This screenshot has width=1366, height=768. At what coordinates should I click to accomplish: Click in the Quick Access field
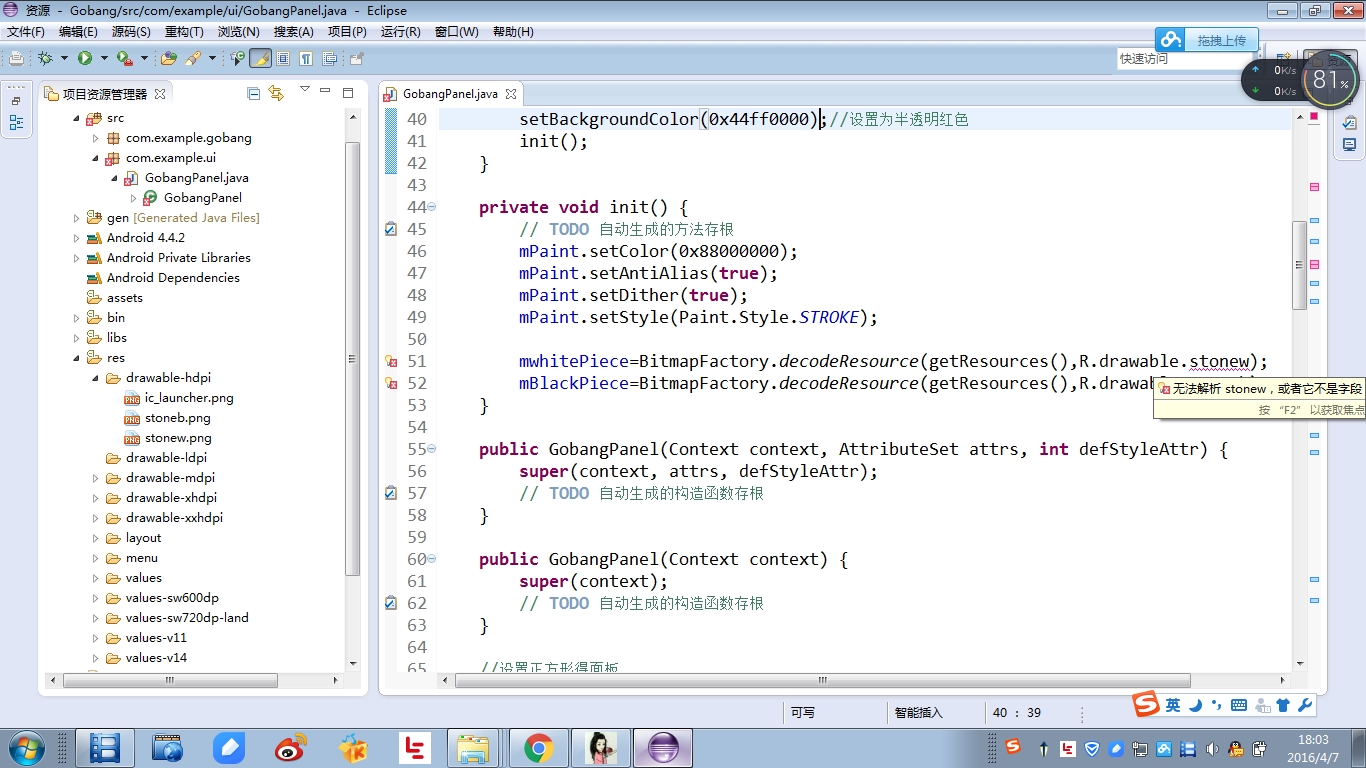pyautogui.click(x=1185, y=59)
